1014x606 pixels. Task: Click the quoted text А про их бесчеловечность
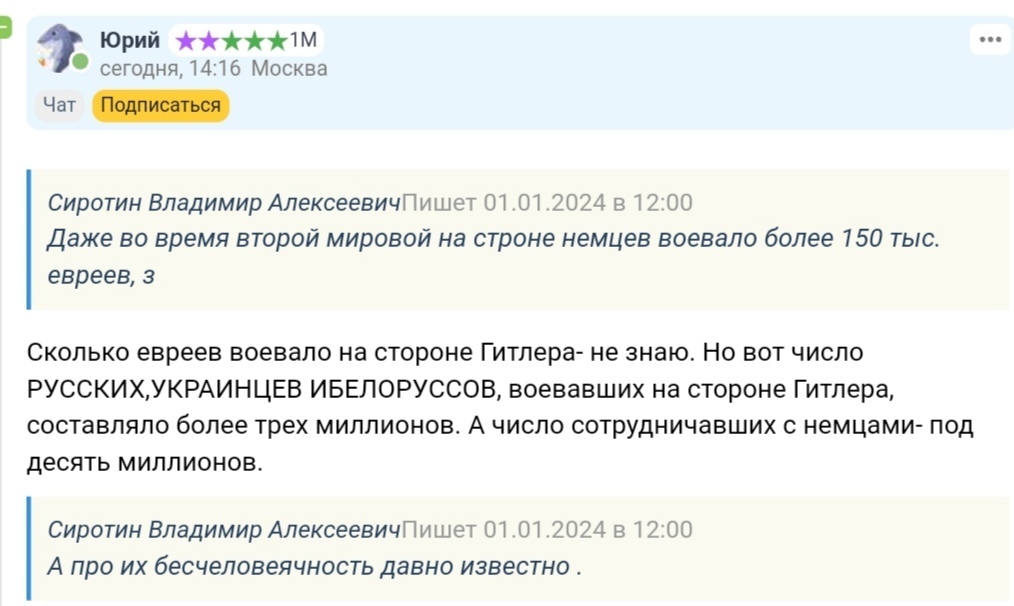point(314,566)
